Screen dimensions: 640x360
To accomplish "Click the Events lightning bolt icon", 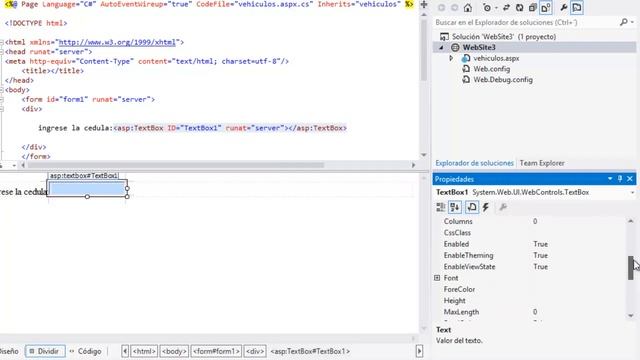I will point(486,207).
